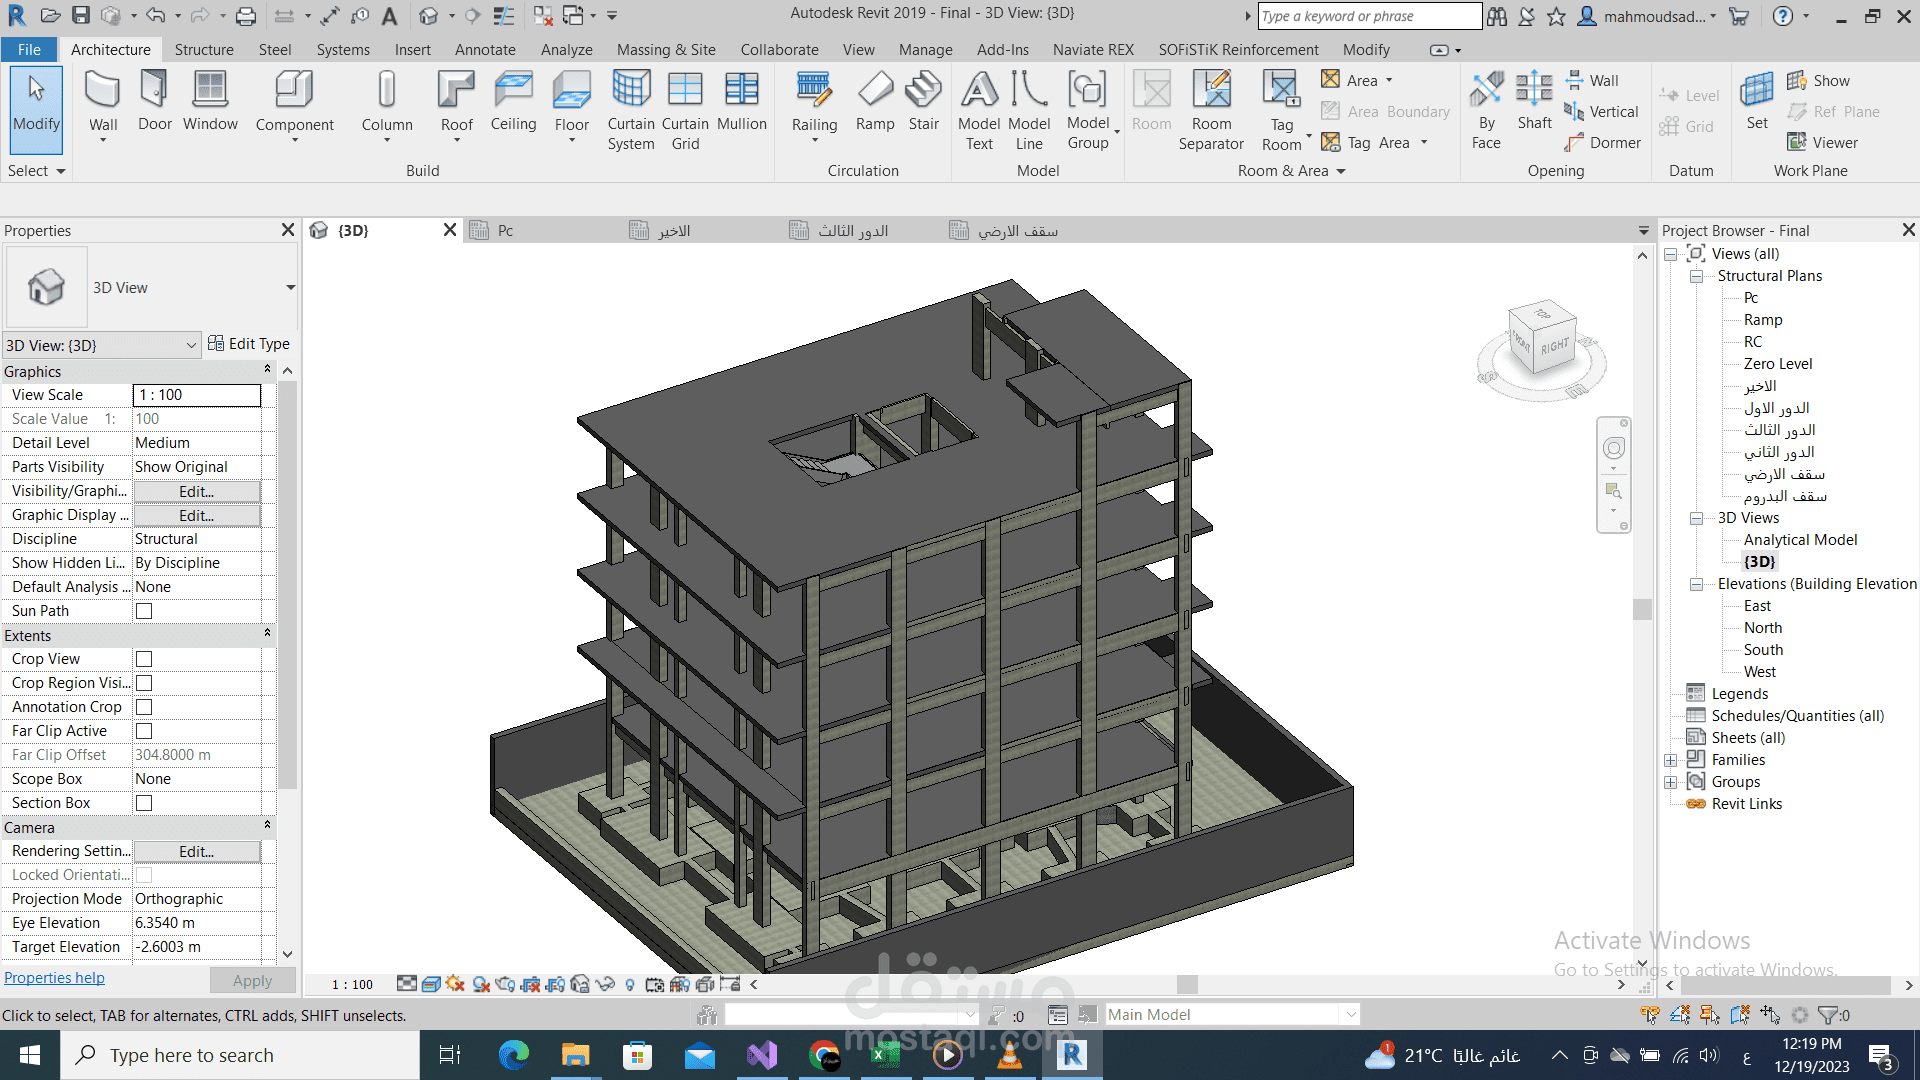Click Edit for Graphic Display options
This screenshot has height=1080, width=1920.
[x=196, y=515]
